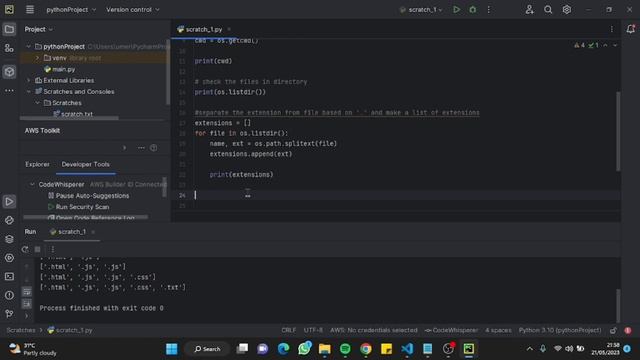Change UTF-8 file encoding in status bar
Image resolution: width=640 pixels, height=360 pixels.
coord(313,330)
